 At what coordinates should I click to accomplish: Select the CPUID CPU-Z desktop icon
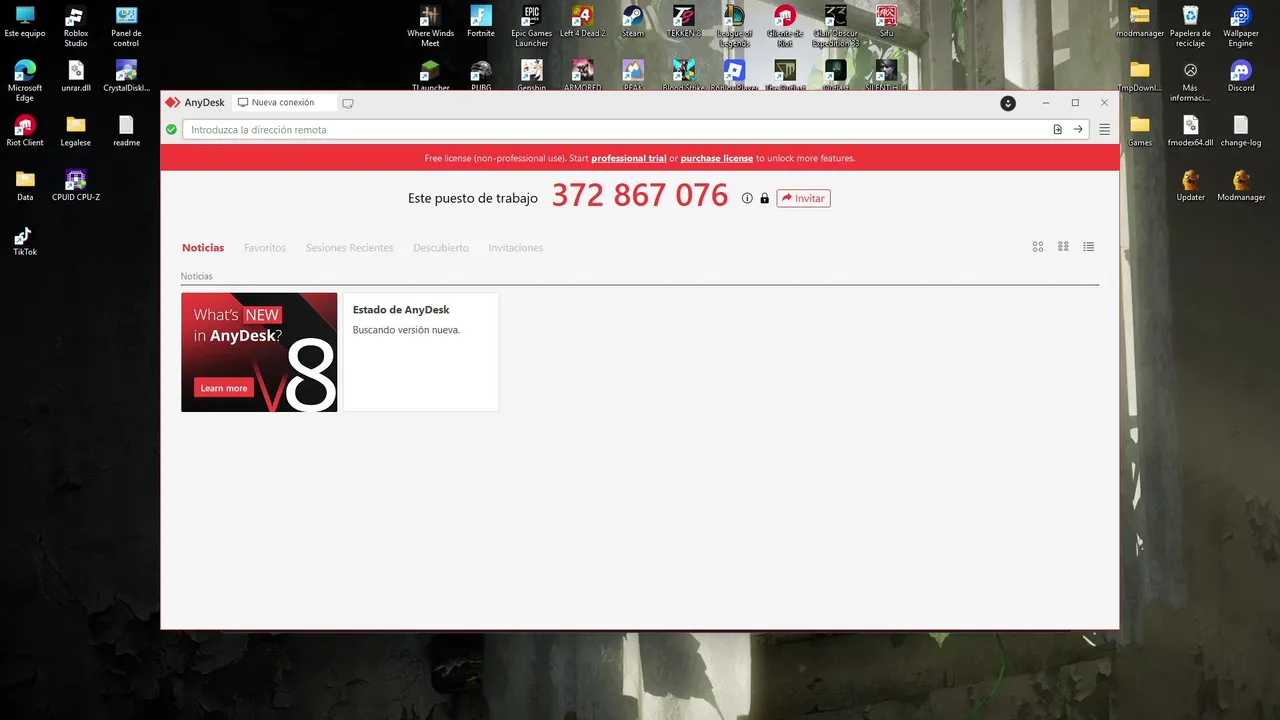[76, 185]
